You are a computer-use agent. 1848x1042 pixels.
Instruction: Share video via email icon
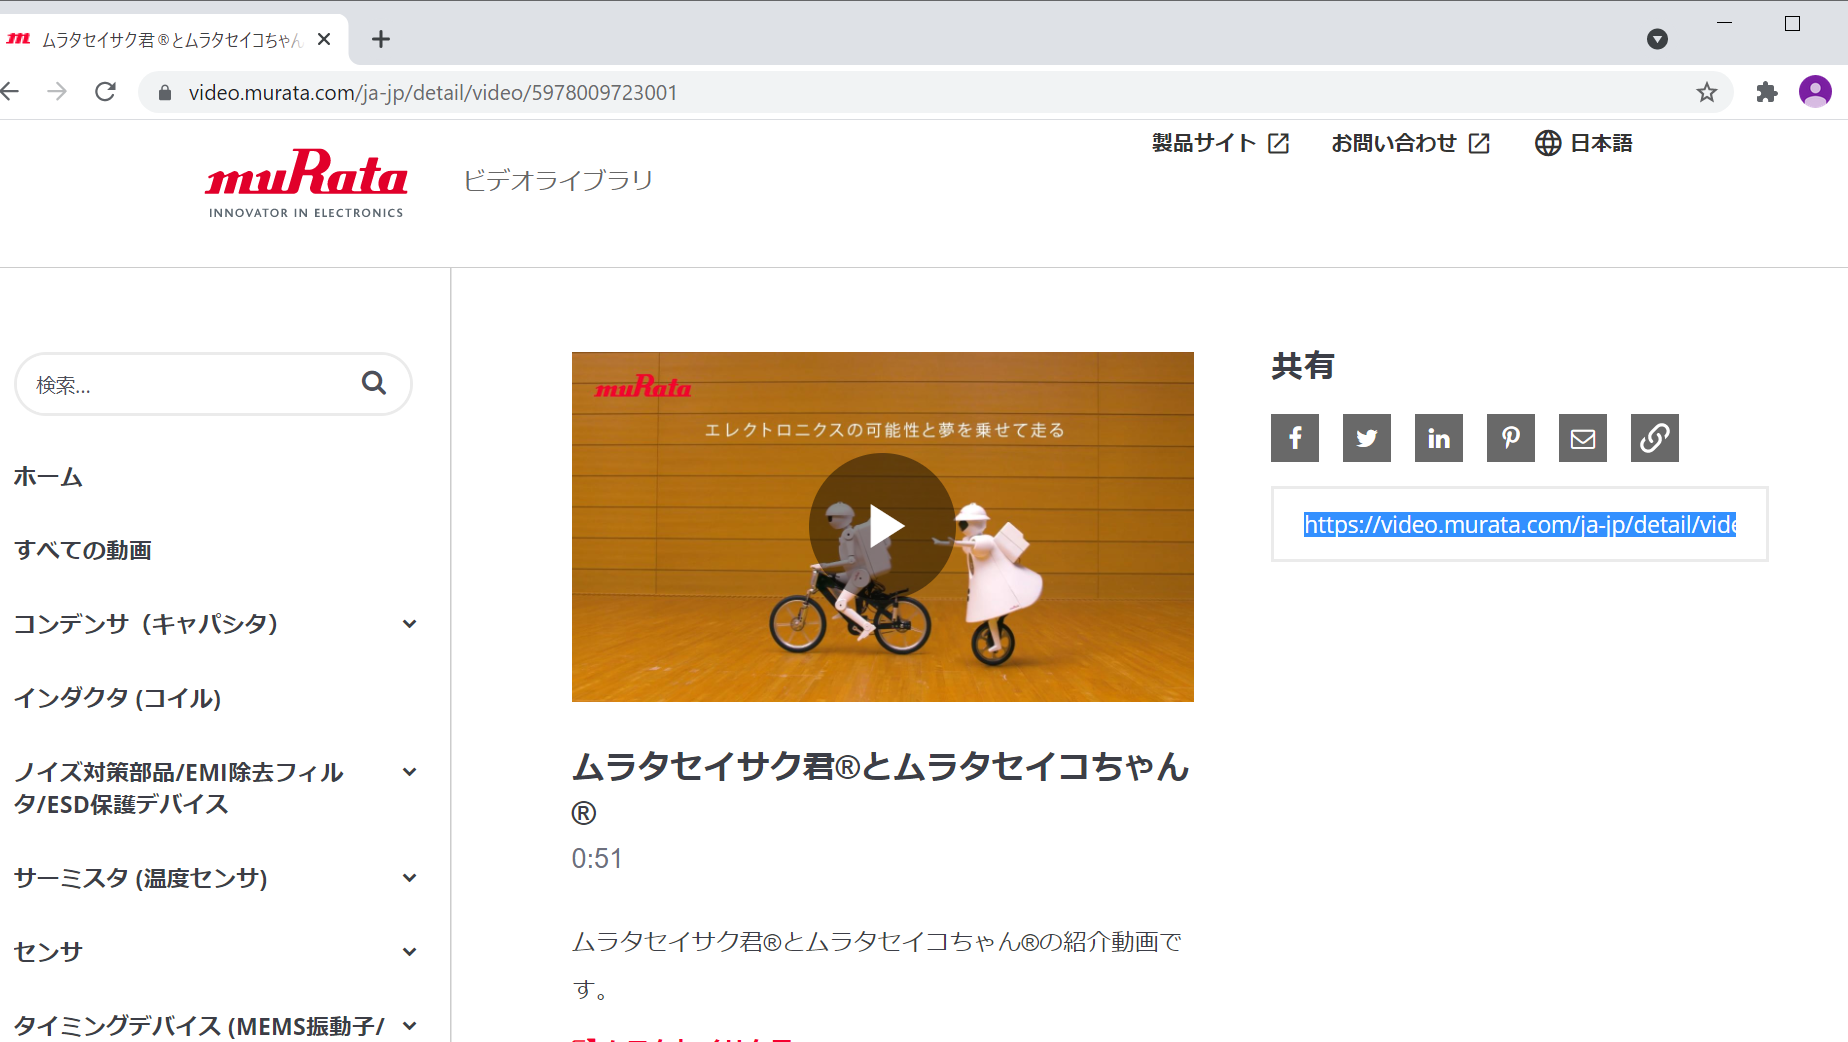1582,438
